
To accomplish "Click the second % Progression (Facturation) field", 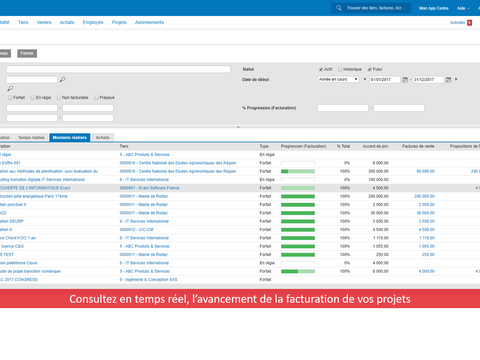I will pos(399,108).
